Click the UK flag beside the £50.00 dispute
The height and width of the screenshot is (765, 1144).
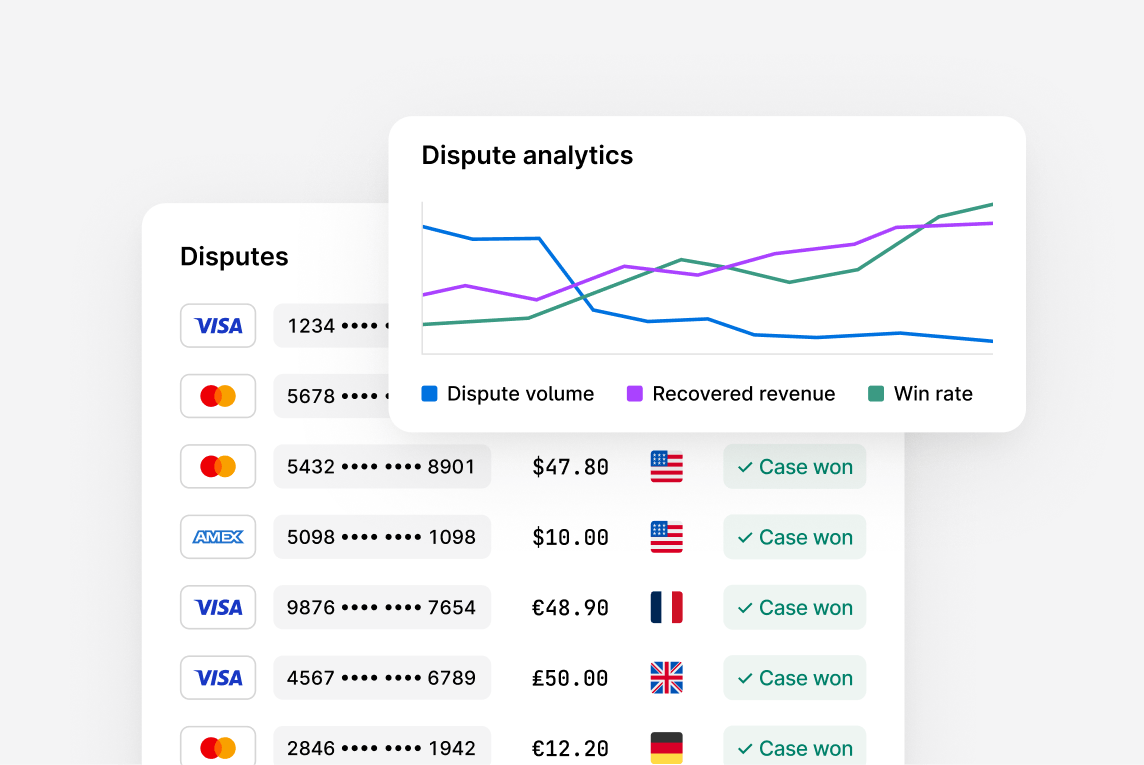click(666, 677)
